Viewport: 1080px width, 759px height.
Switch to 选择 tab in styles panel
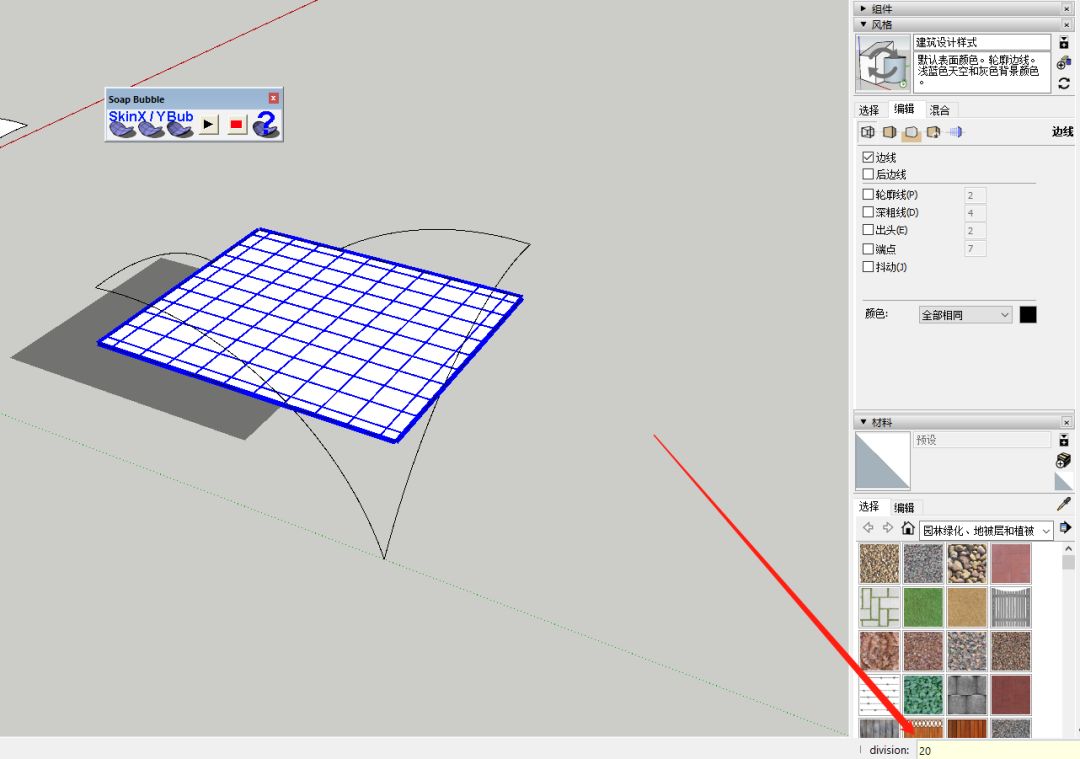[x=869, y=110]
